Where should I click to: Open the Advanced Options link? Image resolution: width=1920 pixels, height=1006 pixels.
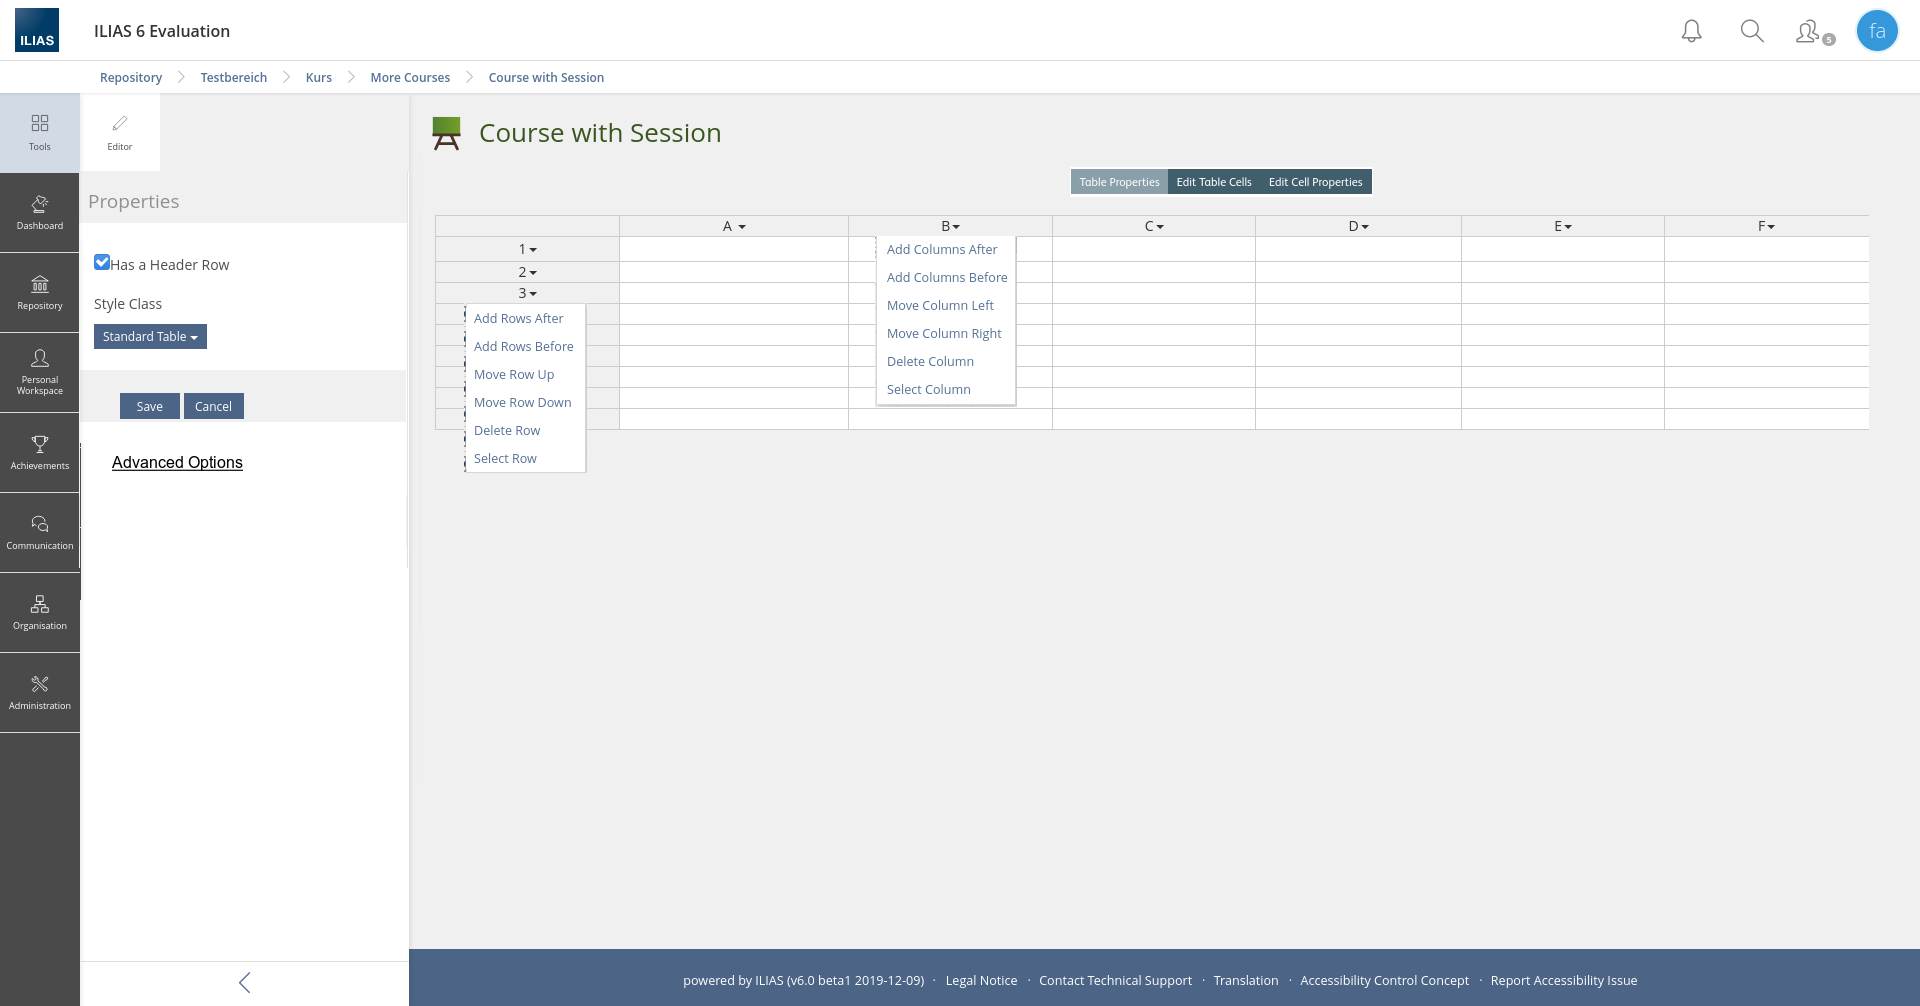(177, 463)
